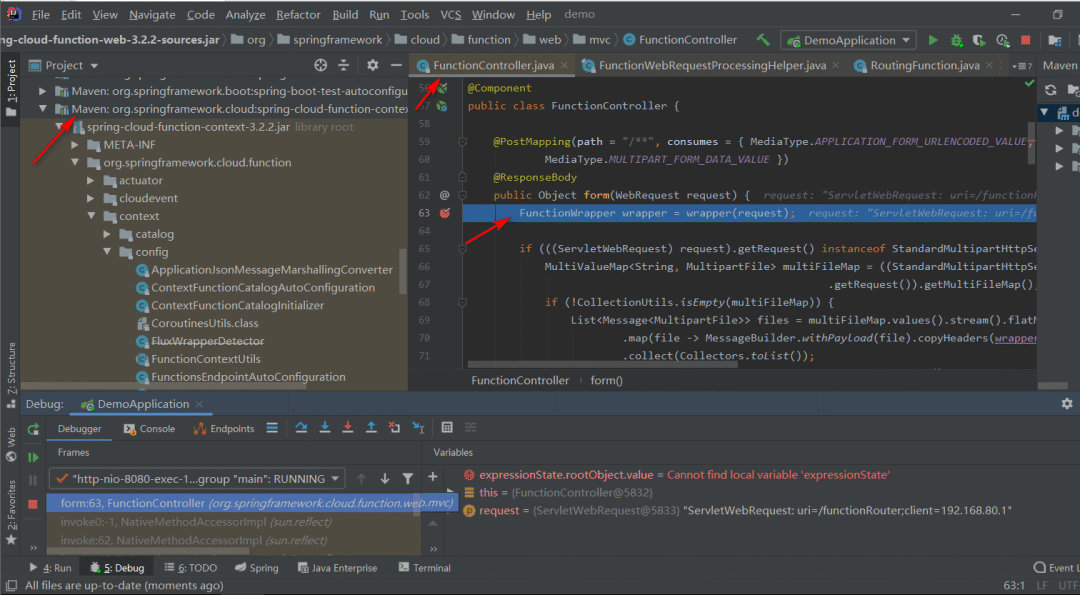Expand the actuator package

[91, 180]
